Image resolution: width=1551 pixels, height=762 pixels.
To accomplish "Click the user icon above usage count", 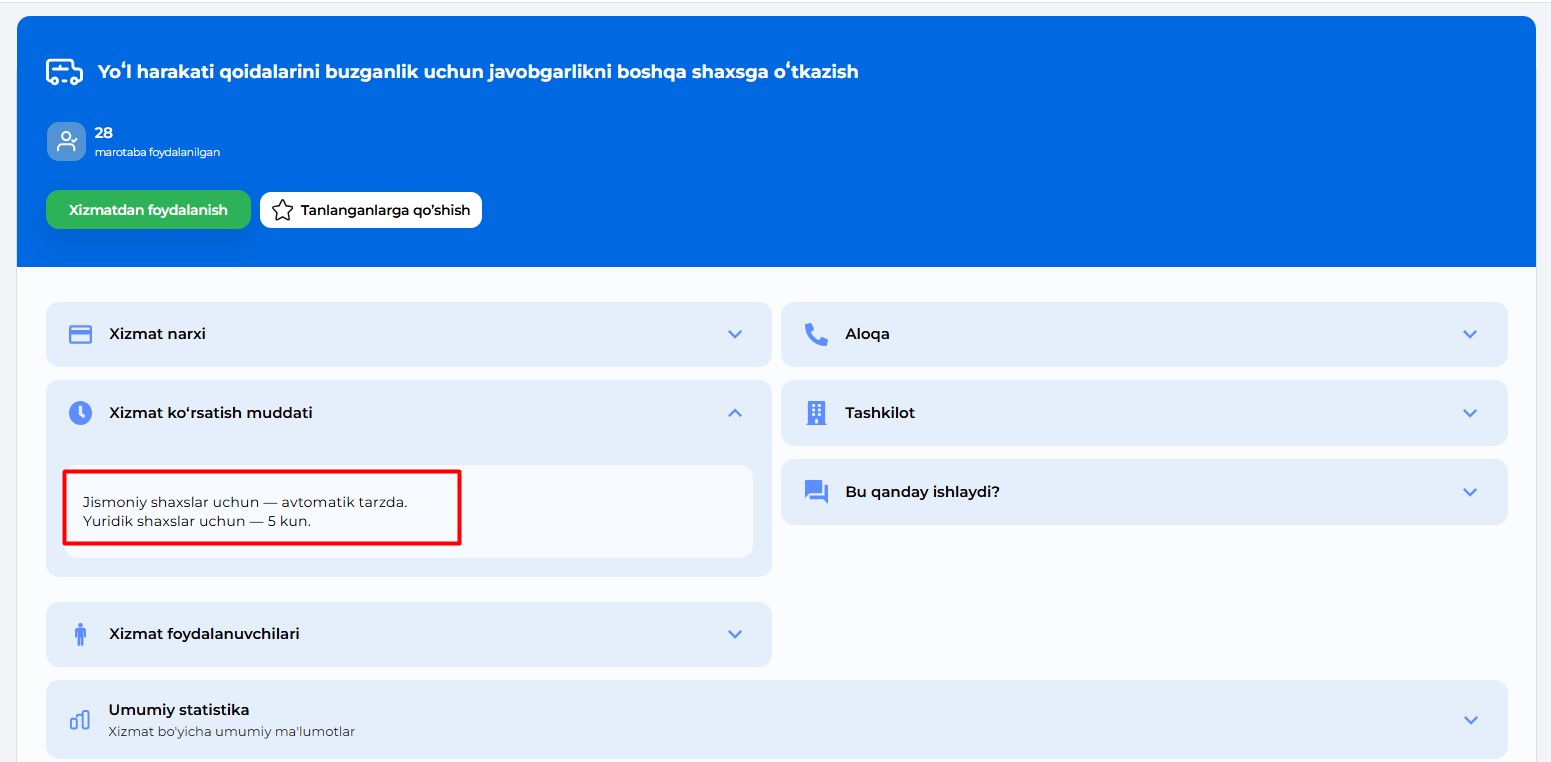I will pyautogui.click(x=66, y=141).
